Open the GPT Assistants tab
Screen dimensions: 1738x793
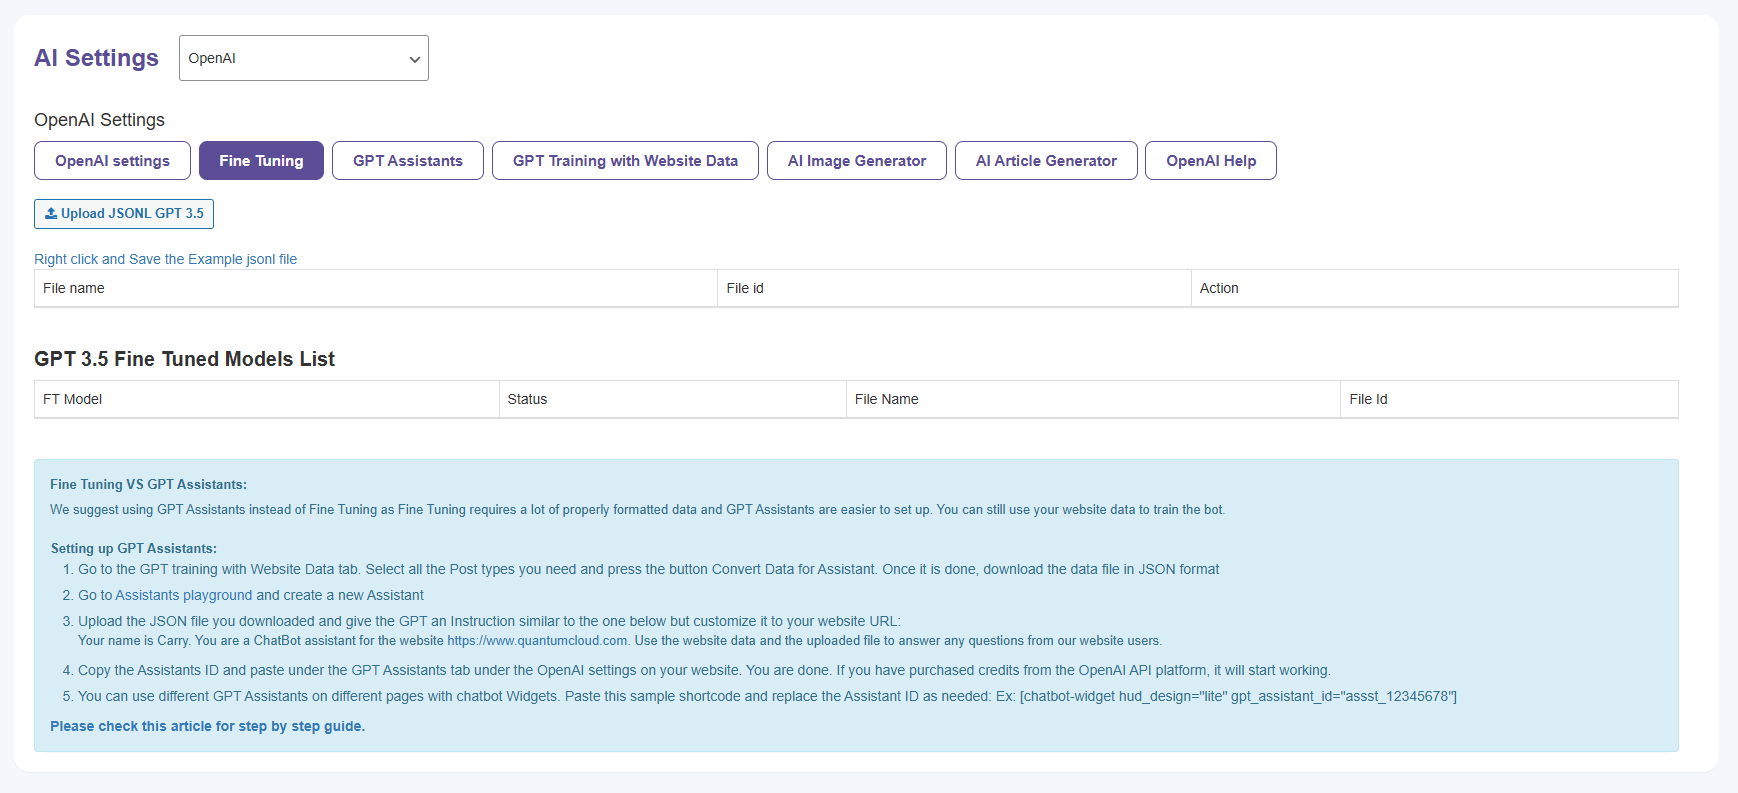click(x=408, y=160)
